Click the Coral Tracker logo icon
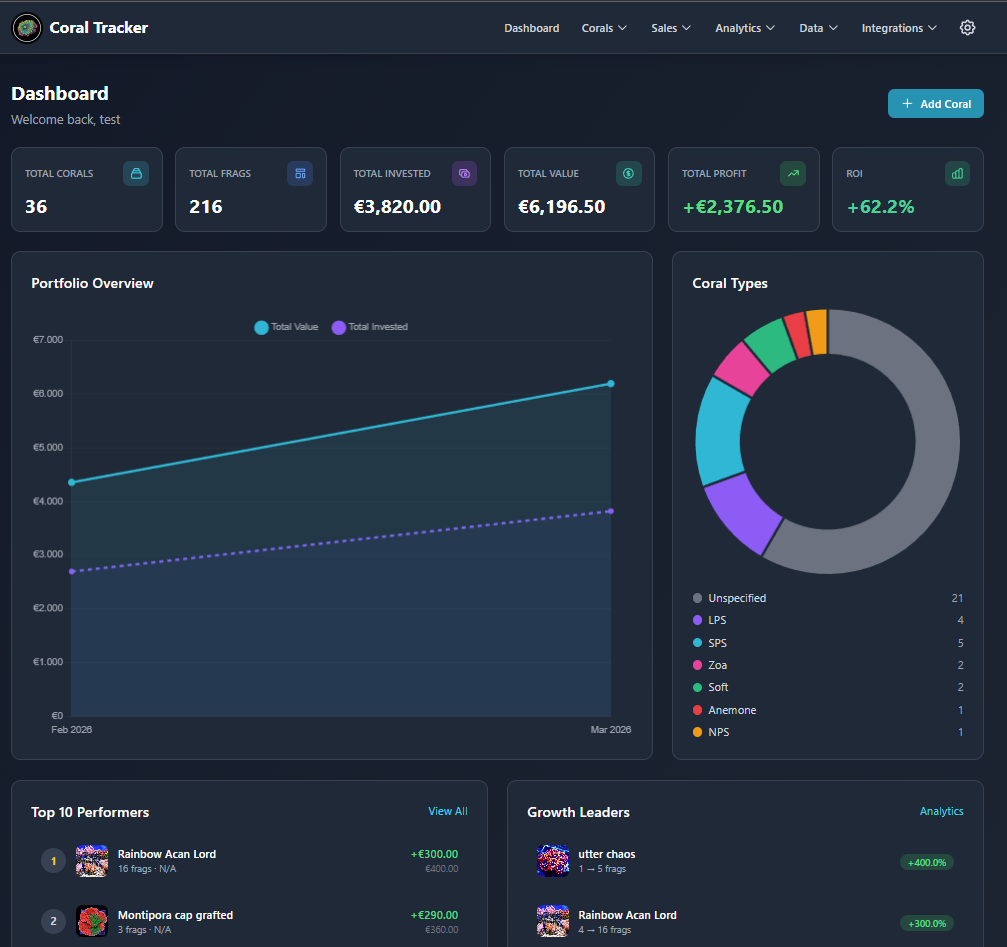The height and width of the screenshot is (947, 1007). pyautogui.click(x=26, y=27)
